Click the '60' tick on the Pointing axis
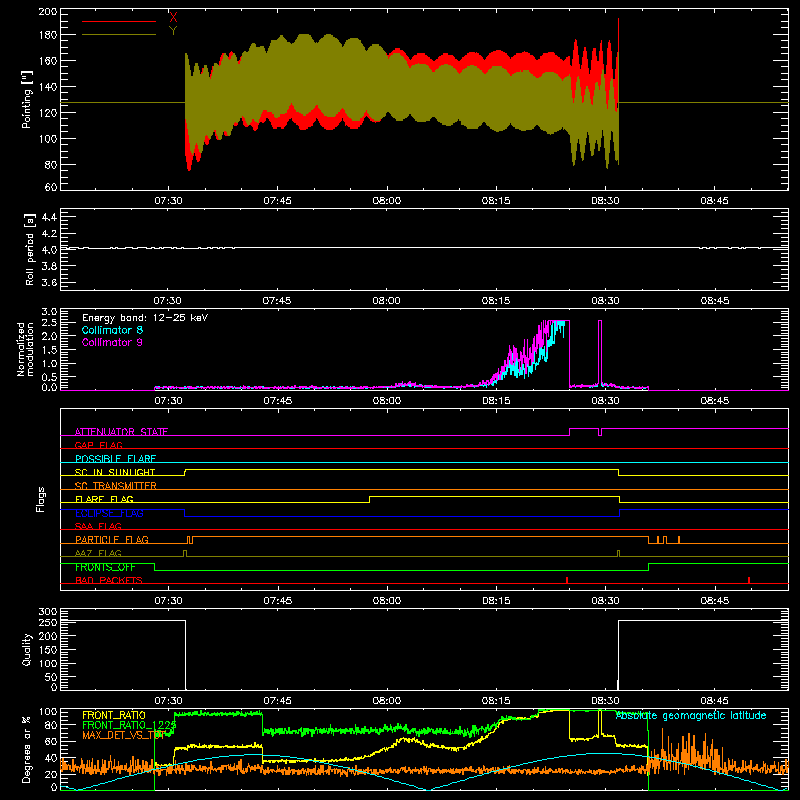Screen dimensions: 800x800 pyautogui.click(x=51, y=187)
